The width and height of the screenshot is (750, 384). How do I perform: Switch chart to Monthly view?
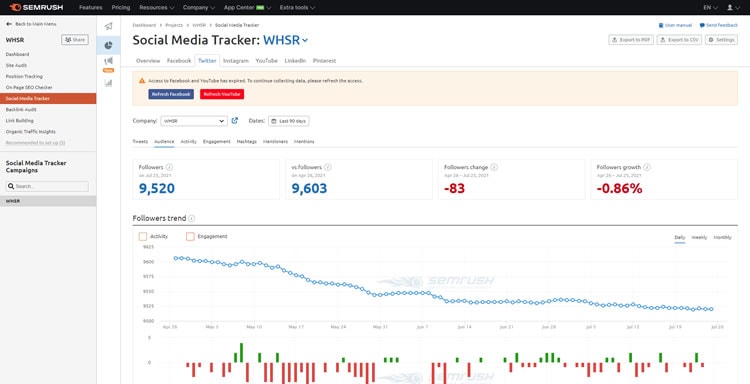pyautogui.click(x=722, y=237)
